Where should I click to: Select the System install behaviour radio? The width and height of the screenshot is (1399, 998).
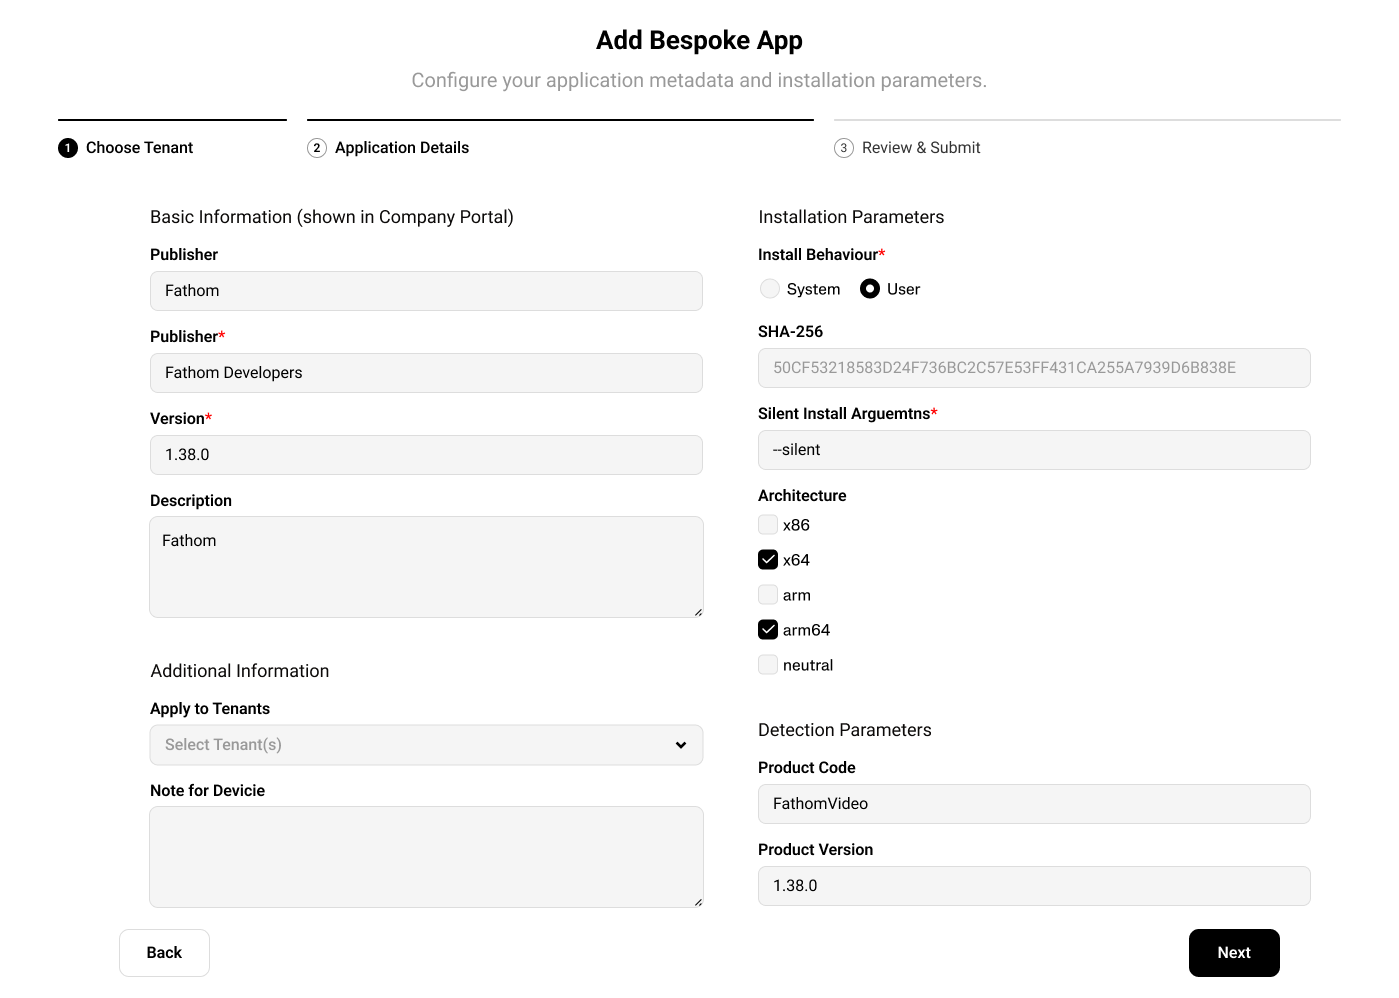pyautogui.click(x=770, y=289)
